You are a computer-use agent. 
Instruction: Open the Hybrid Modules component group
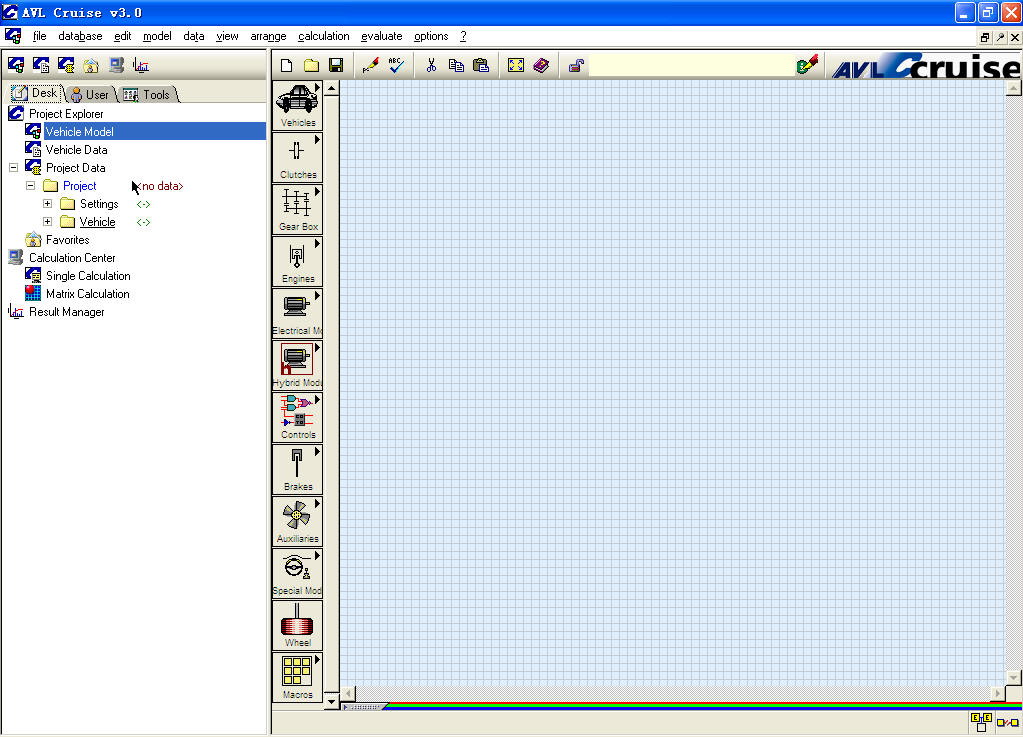(x=297, y=365)
